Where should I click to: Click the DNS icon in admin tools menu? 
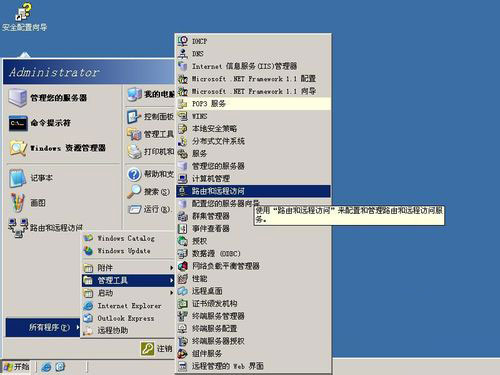pyautogui.click(x=183, y=53)
